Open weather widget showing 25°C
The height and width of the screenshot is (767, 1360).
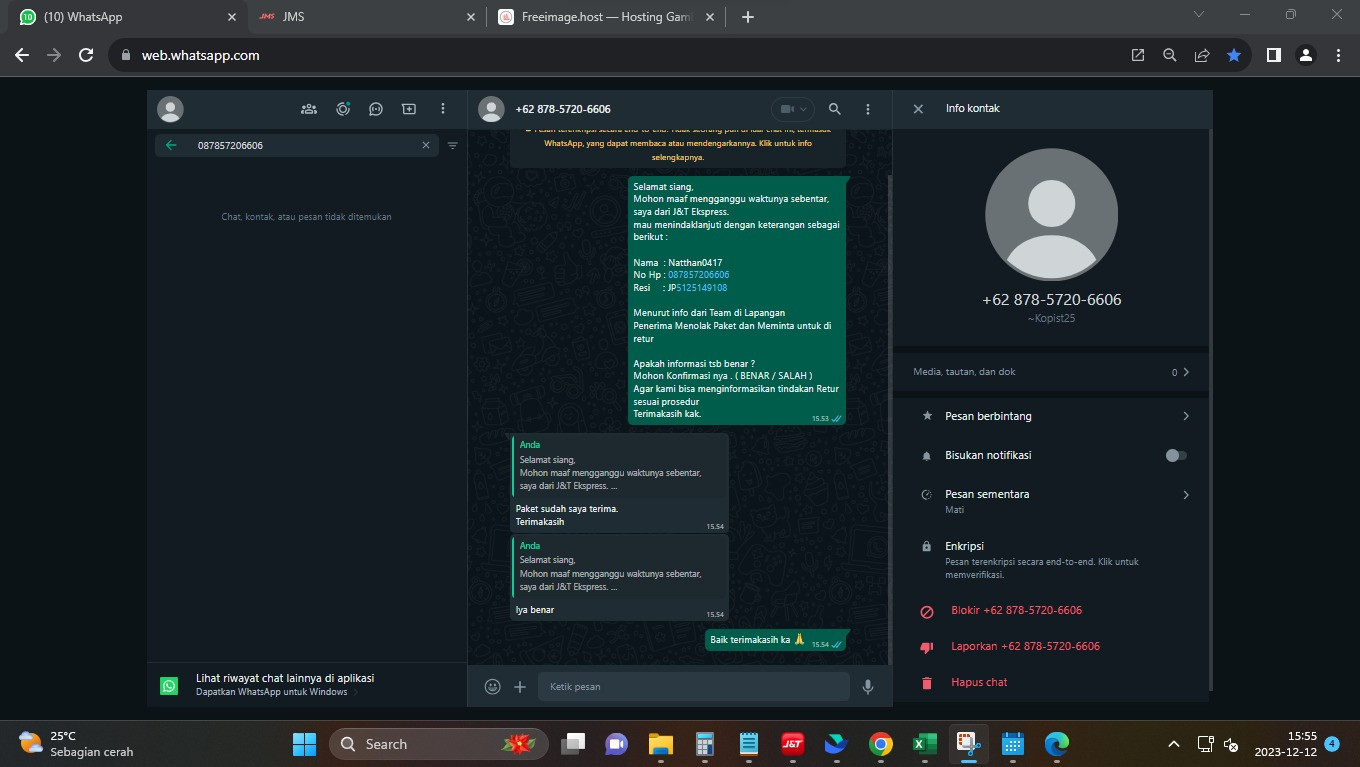[76, 744]
